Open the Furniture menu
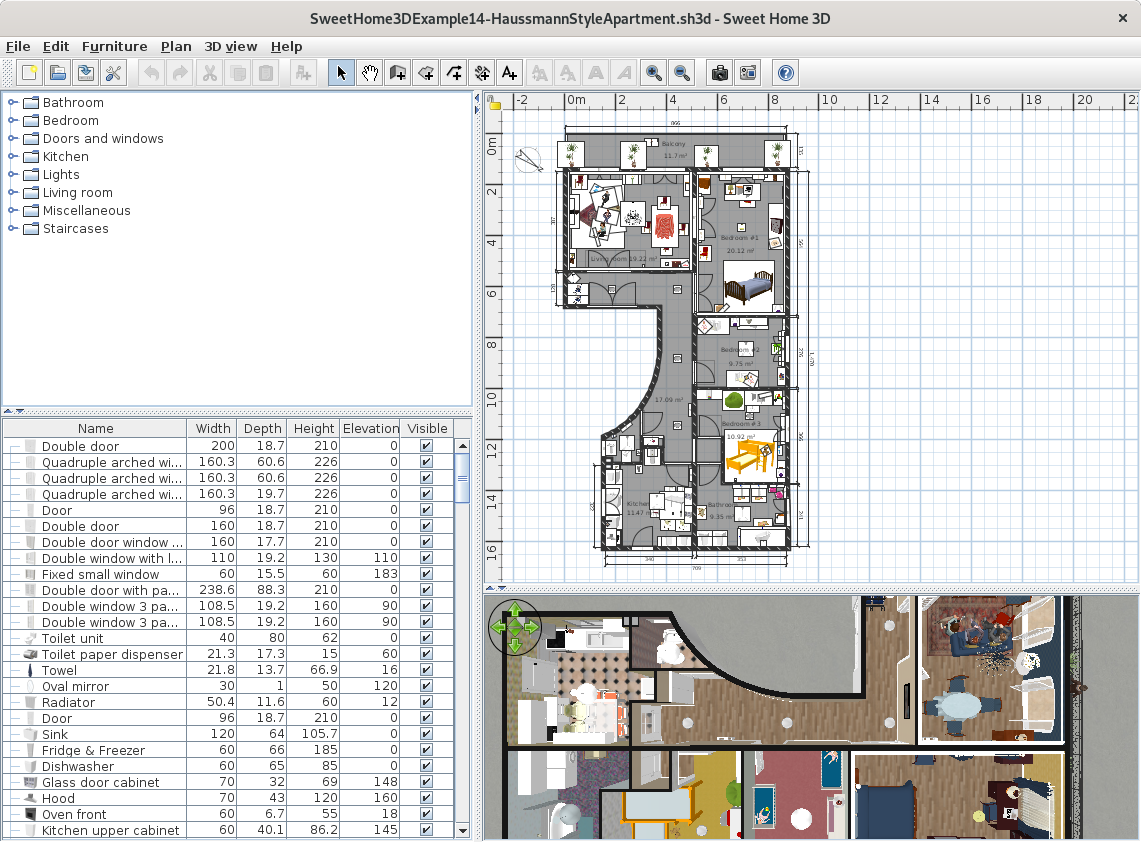The image size is (1141, 842). tap(114, 46)
